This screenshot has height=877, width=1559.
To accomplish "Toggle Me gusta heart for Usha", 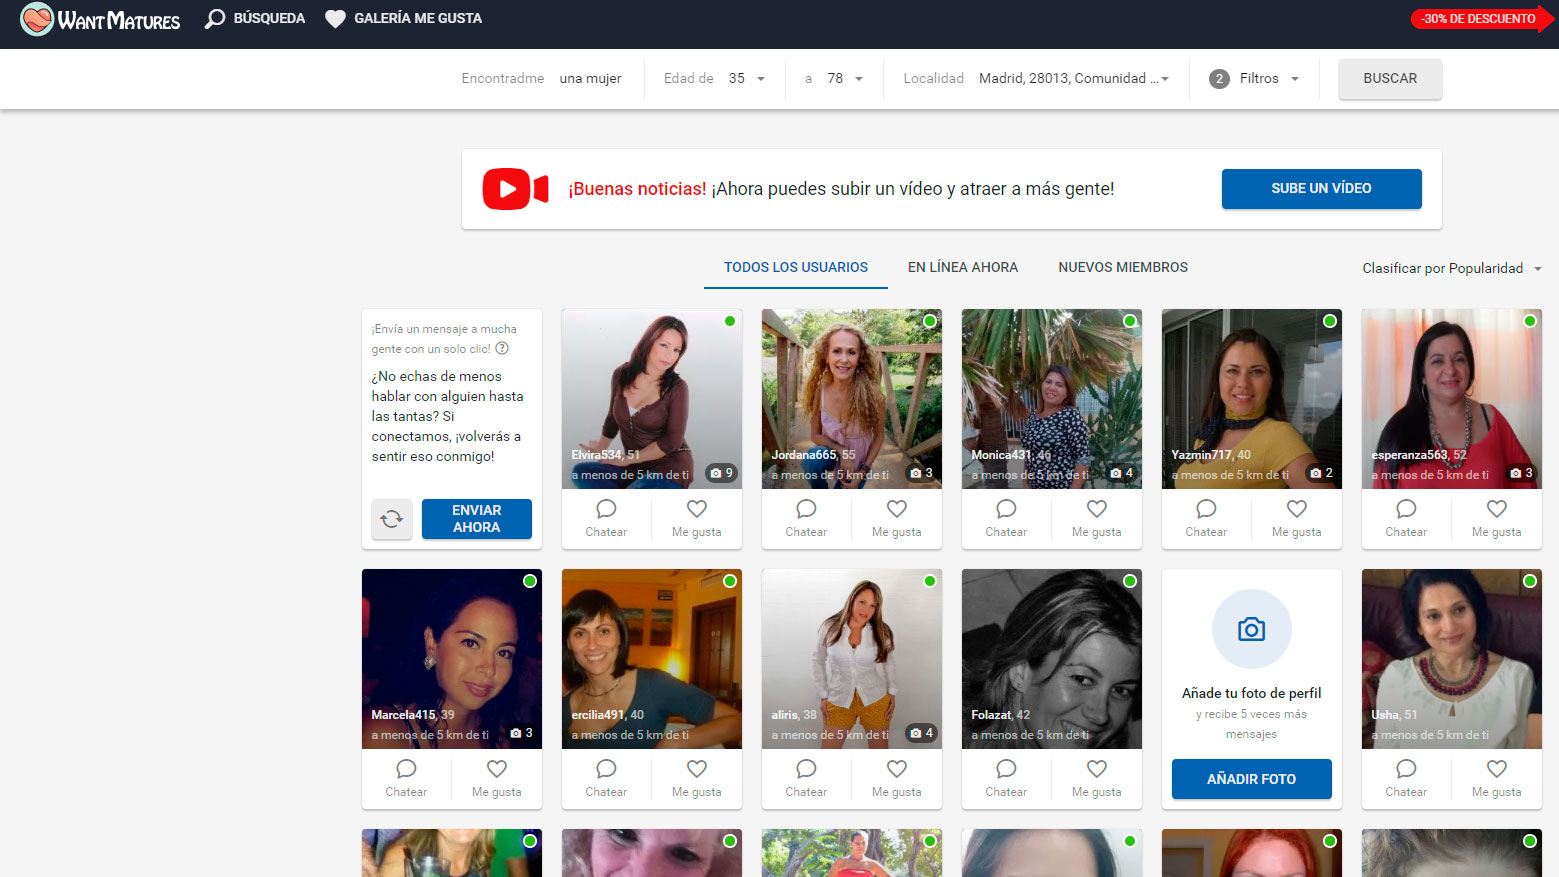I will (1496, 769).
